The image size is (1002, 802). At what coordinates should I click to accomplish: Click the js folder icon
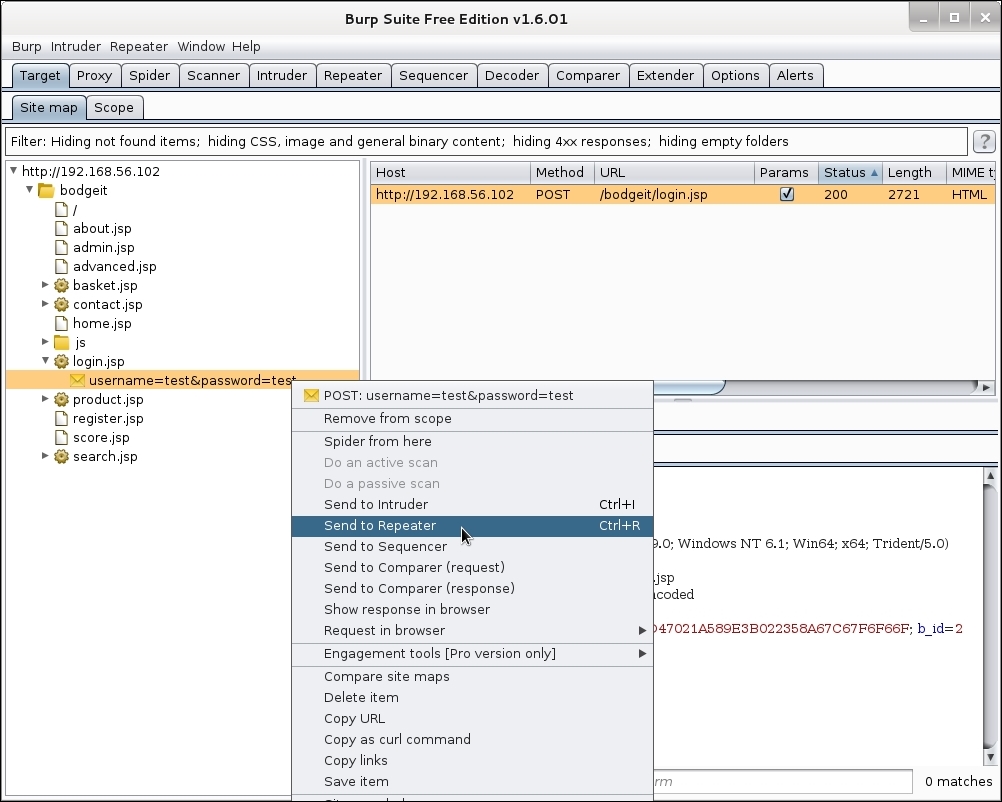(61, 343)
